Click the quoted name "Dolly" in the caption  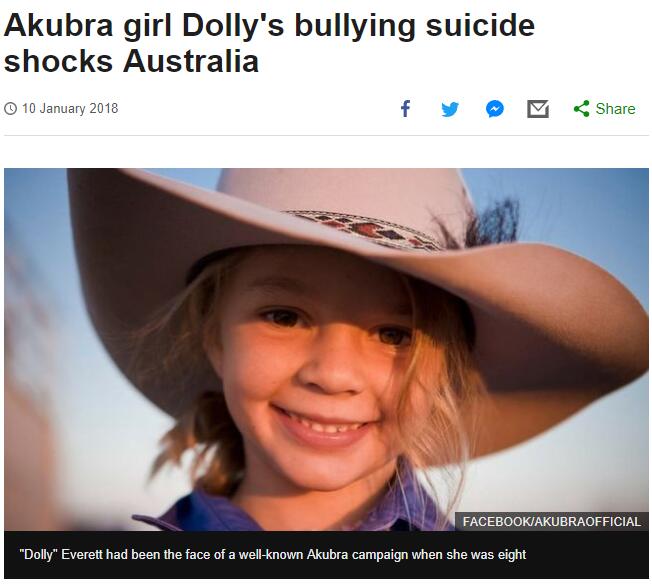[x=39, y=554]
